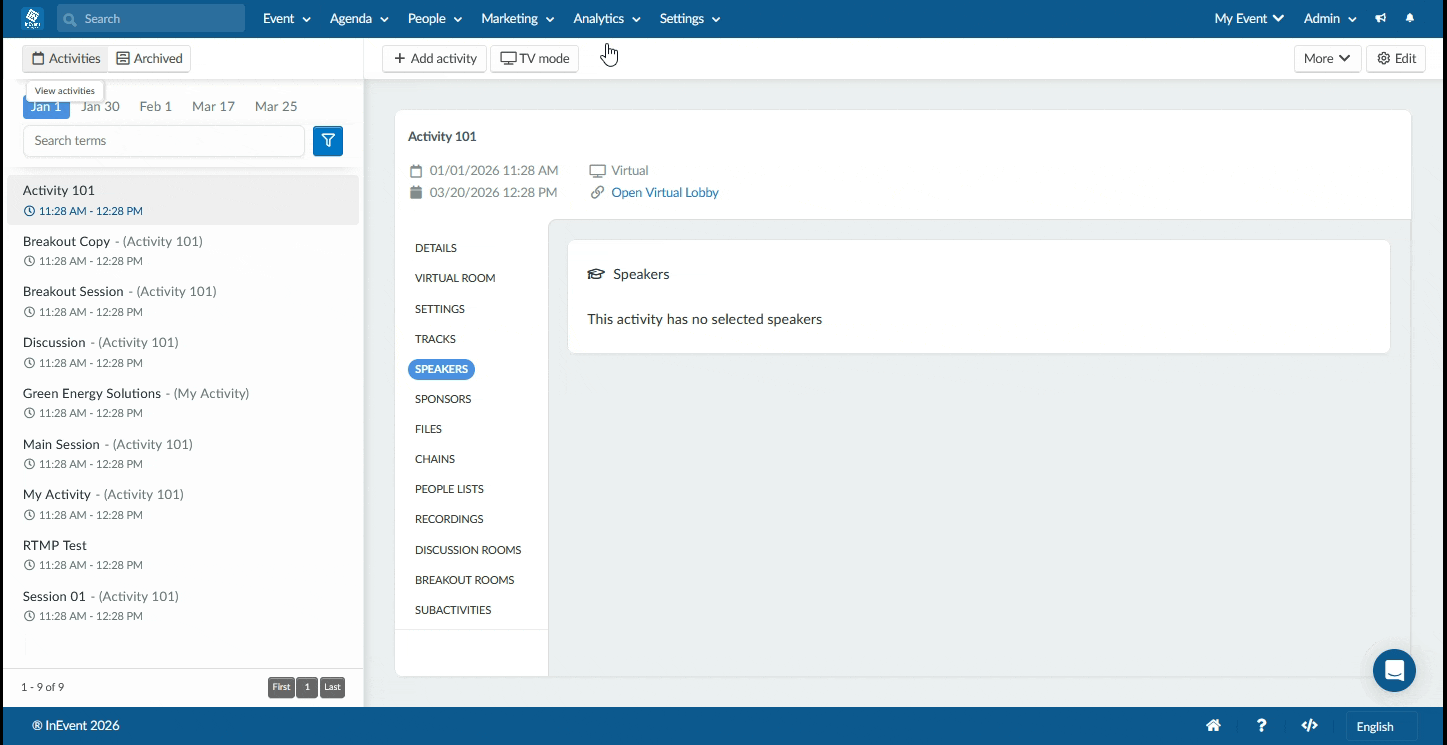Switch to the Mar 17 date
This screenshot has width=1447, height=745.
click(213, 106)
